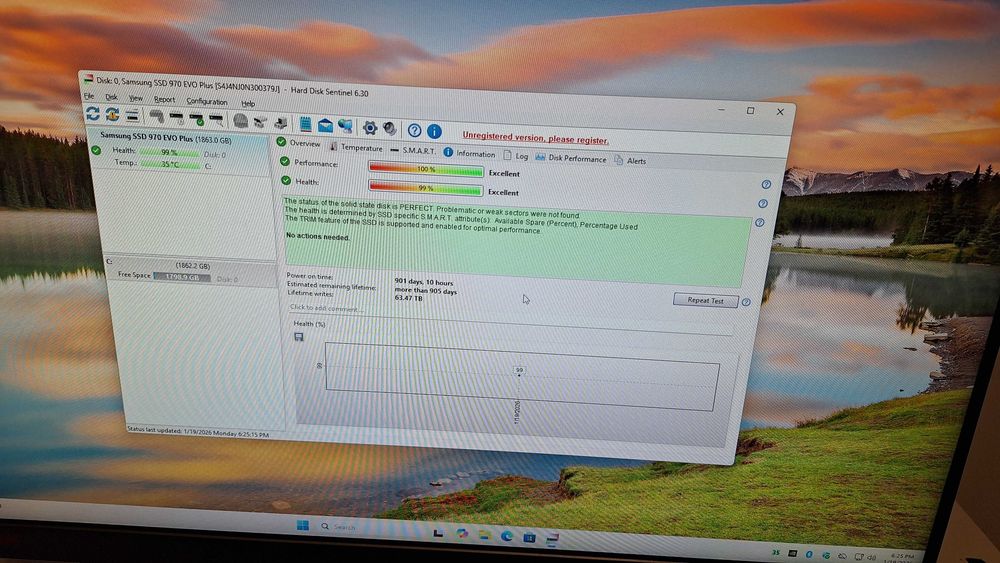Switch to the Temperature tab
The width and height of the screenshot is (1000, 563).
357,147
